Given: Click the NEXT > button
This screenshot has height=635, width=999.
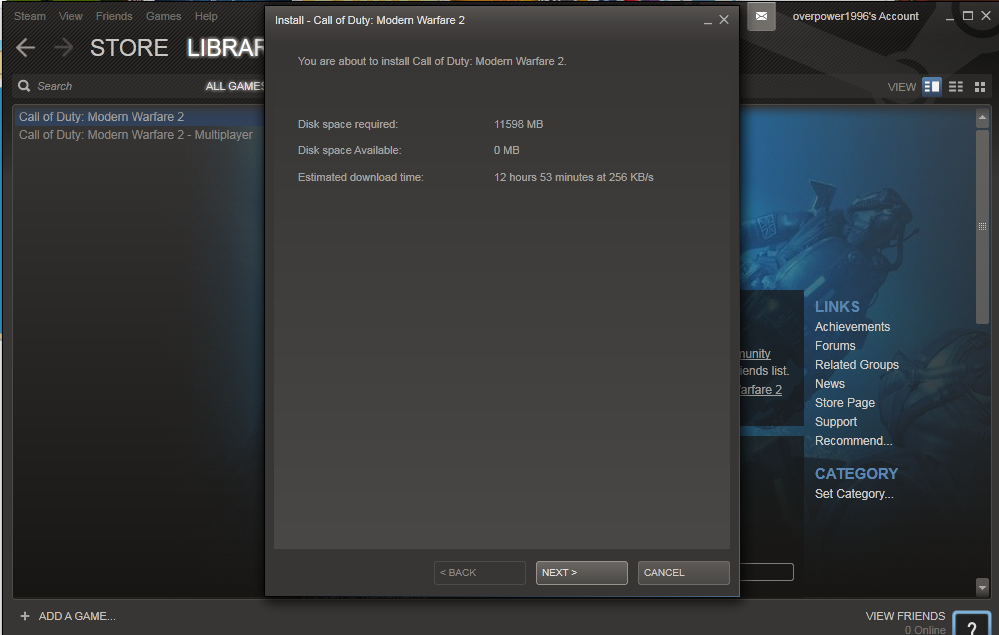Looking at the screenshot, I should 582,573.
